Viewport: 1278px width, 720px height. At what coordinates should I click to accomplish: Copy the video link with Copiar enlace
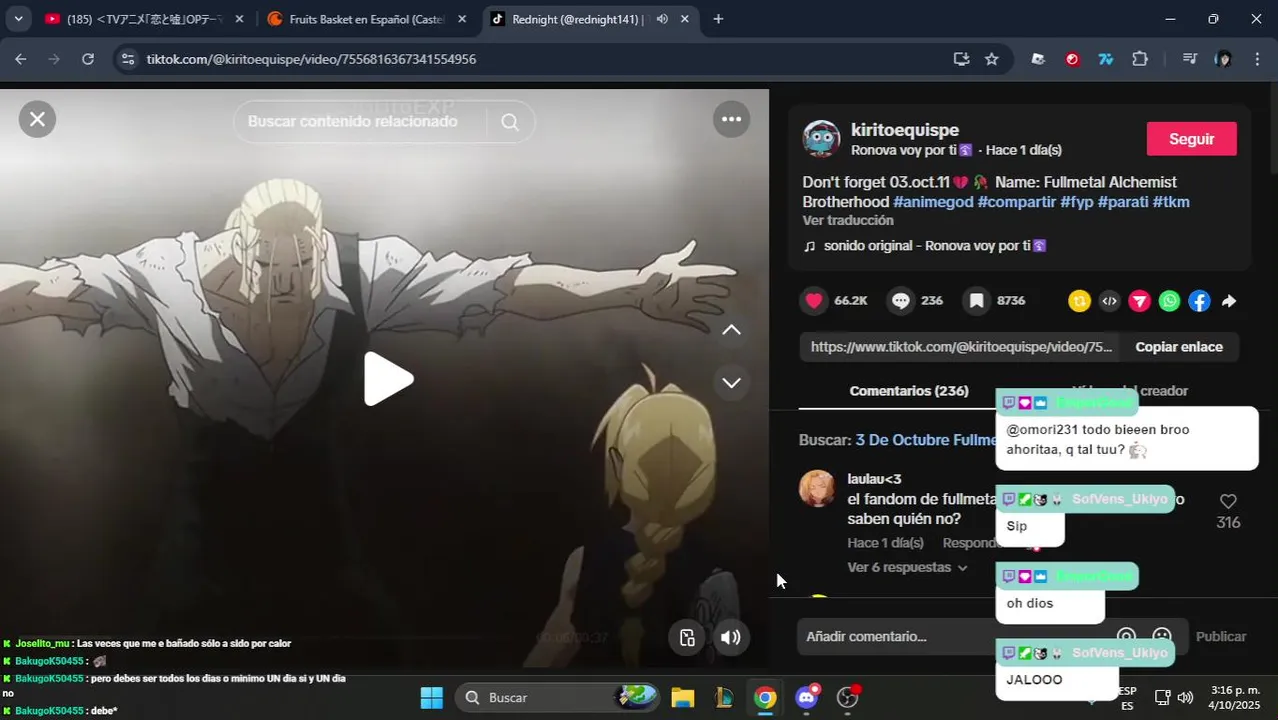click(1179, 347)
